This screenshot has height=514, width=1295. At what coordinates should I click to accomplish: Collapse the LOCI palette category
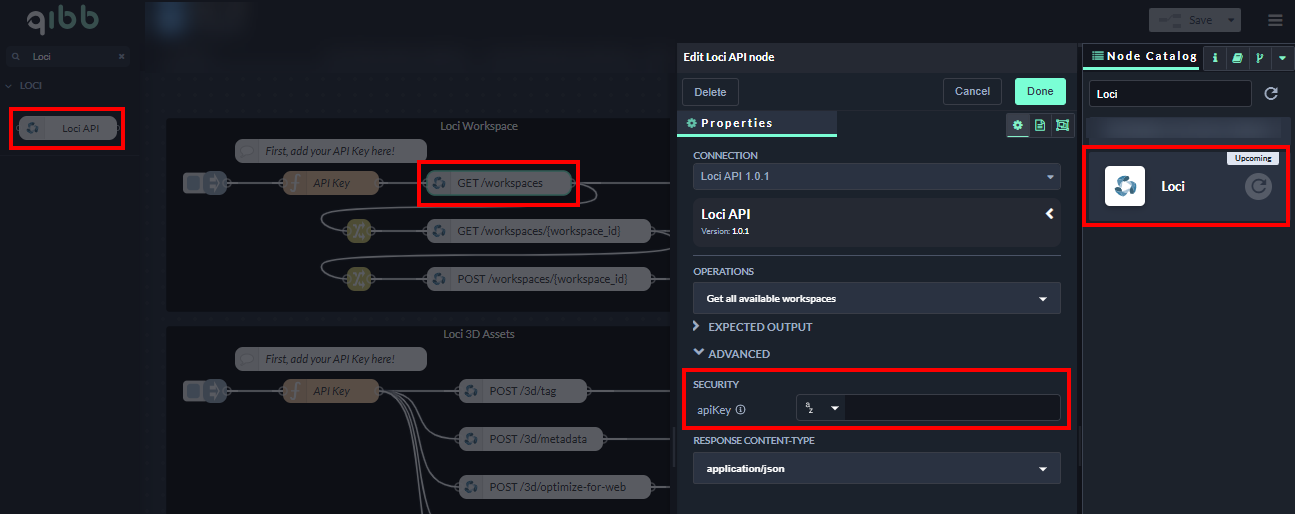[x=9, y=86]
